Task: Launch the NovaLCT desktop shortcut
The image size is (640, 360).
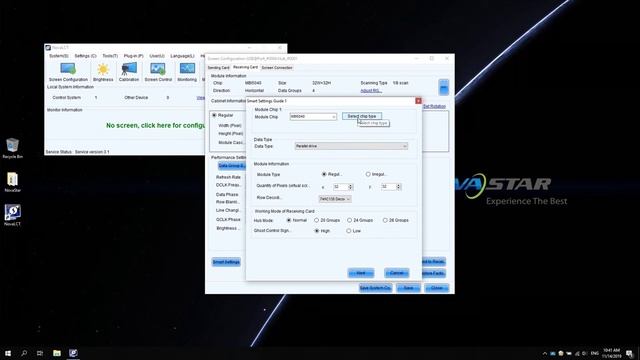Action: pyautogui.click(x=12, y=215)
